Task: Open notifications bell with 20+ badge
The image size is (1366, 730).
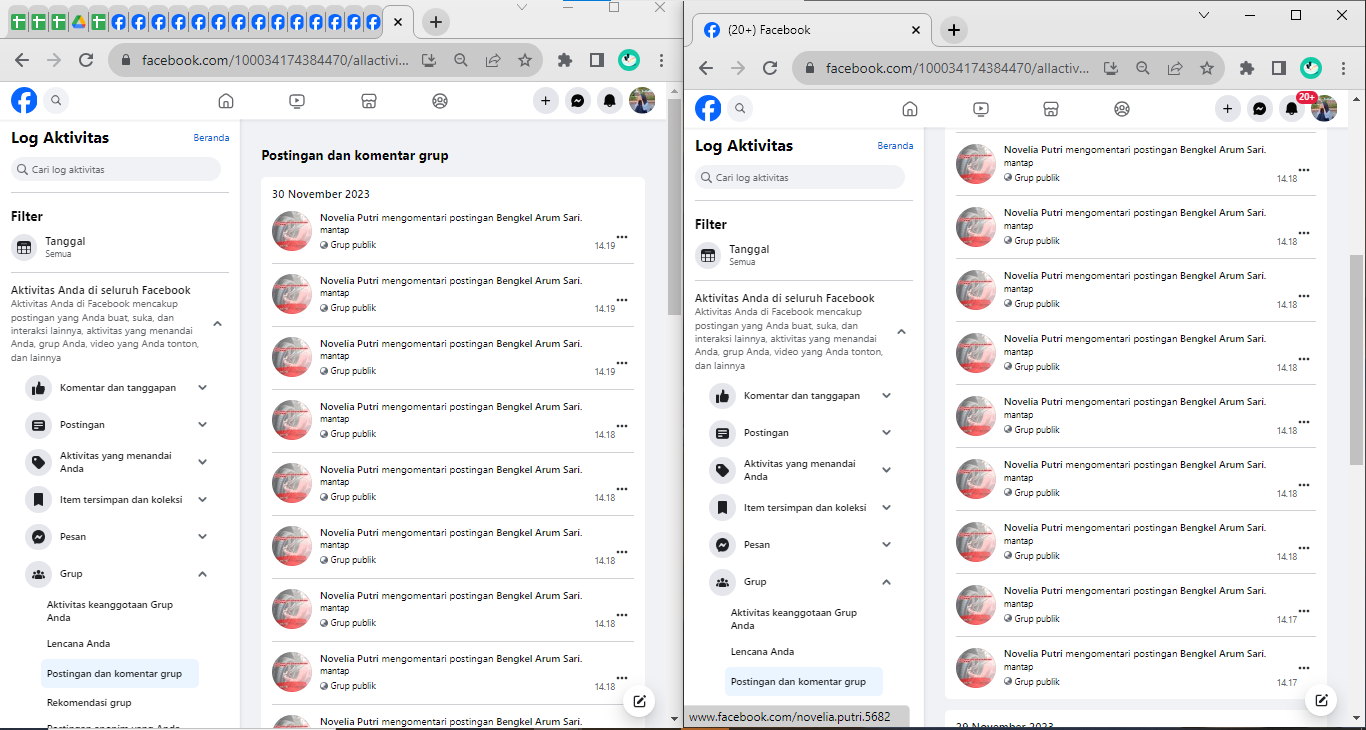Action: click(x=1292, y=108)
